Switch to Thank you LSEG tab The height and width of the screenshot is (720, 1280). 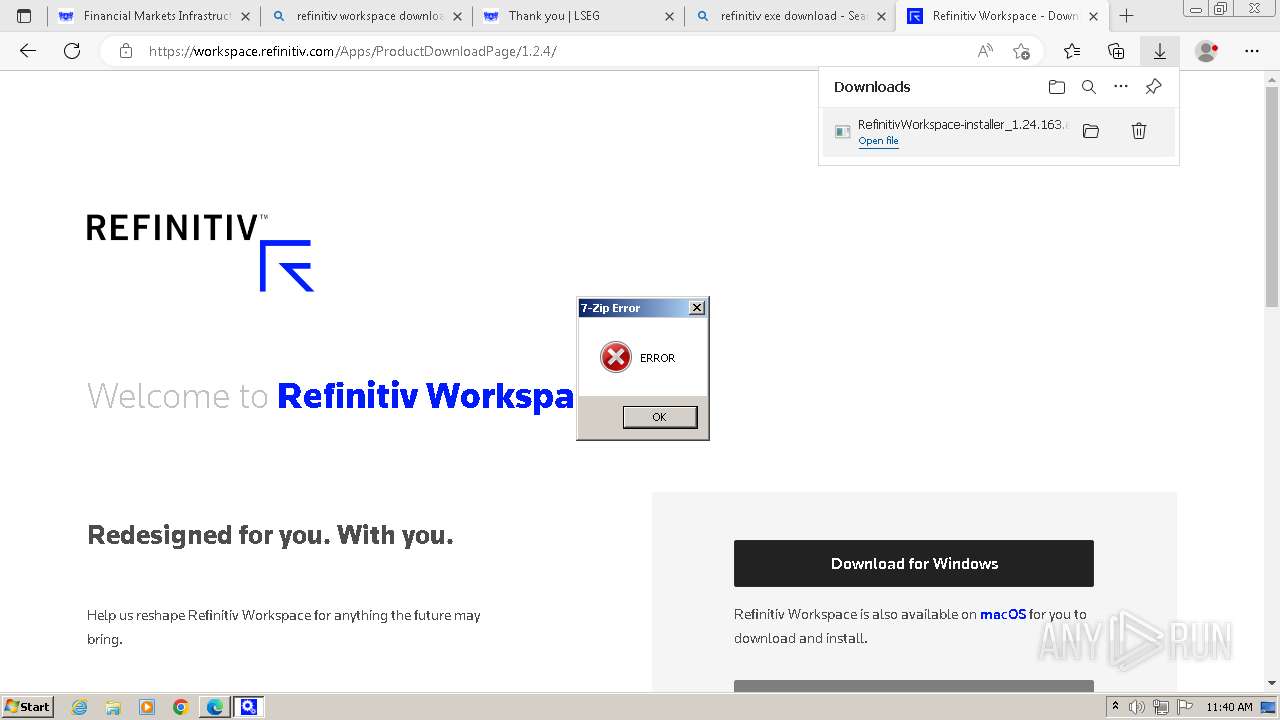580,16
